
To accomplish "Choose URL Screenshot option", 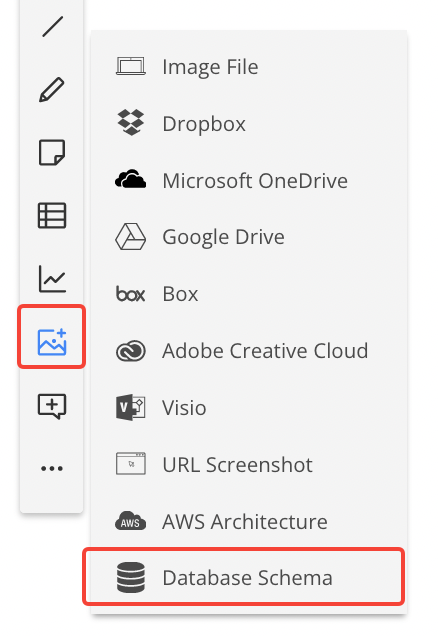I will (x=249, y=464).
